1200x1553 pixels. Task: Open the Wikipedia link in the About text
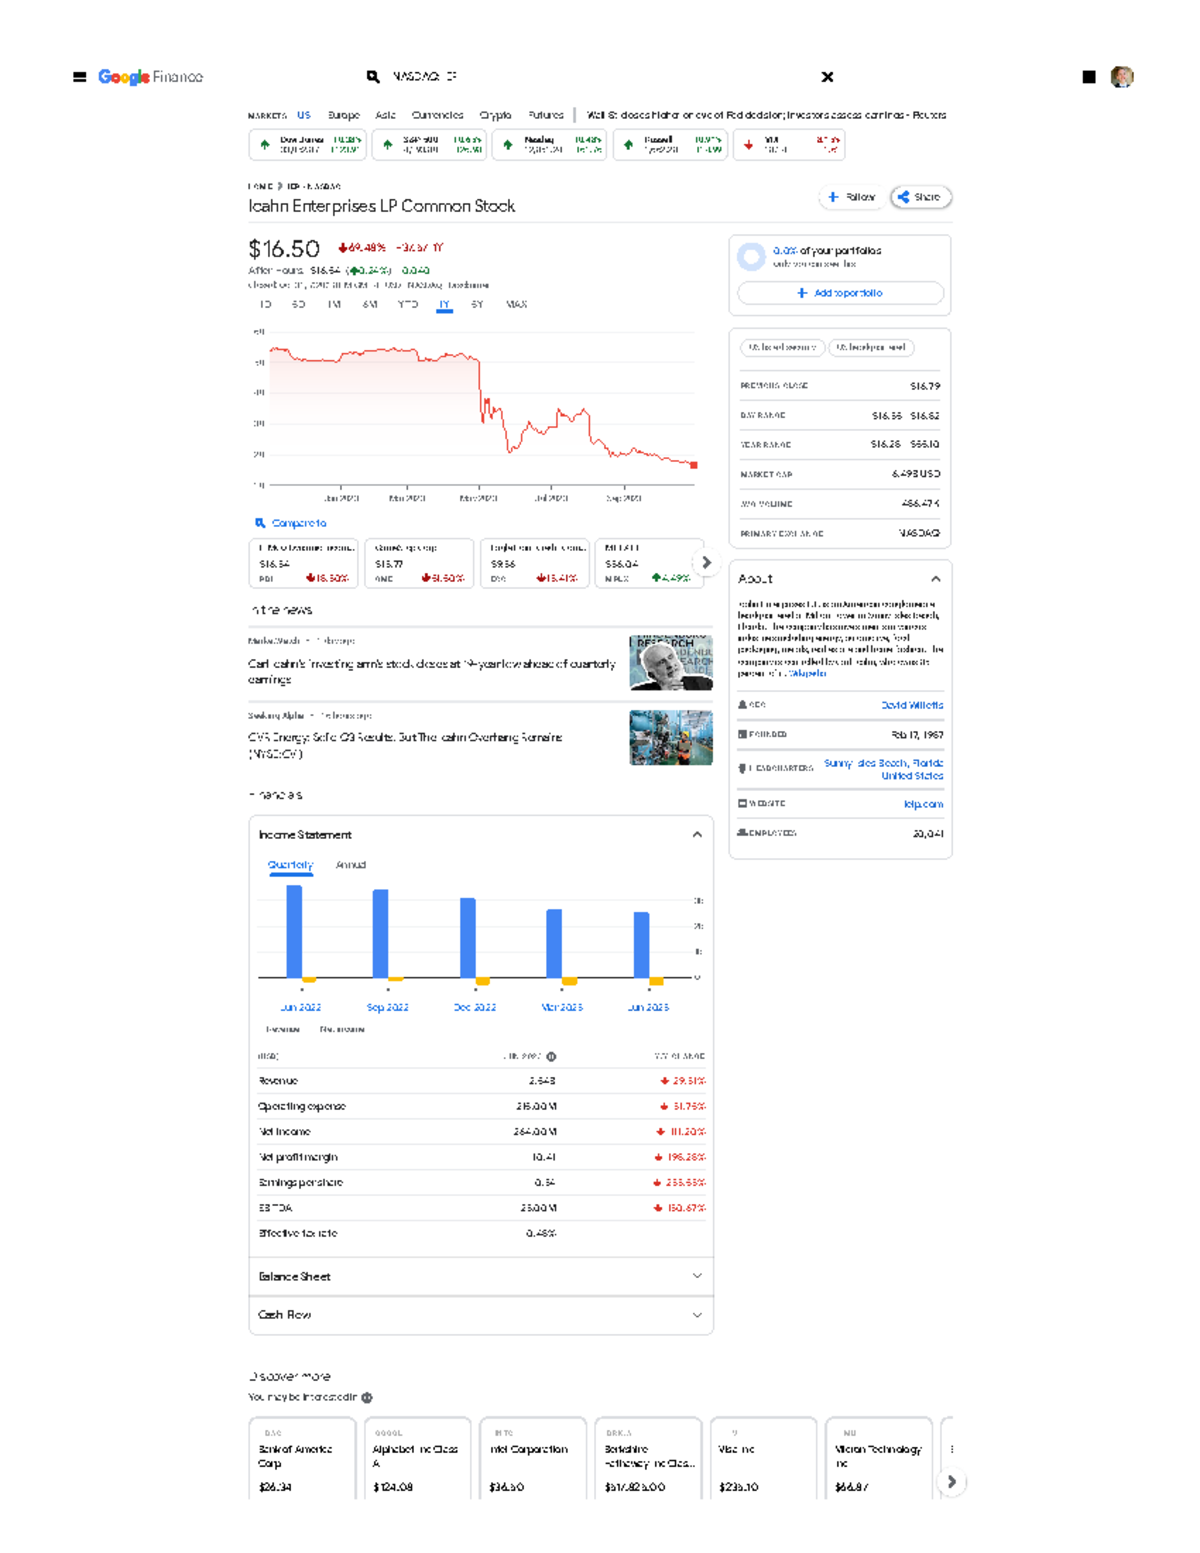pos(808,673)
